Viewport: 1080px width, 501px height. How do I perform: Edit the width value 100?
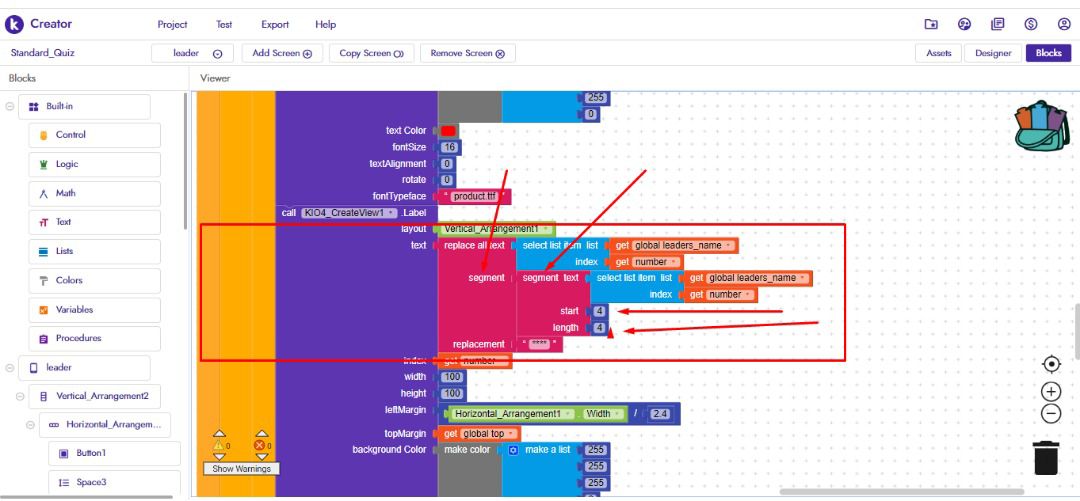453,377
